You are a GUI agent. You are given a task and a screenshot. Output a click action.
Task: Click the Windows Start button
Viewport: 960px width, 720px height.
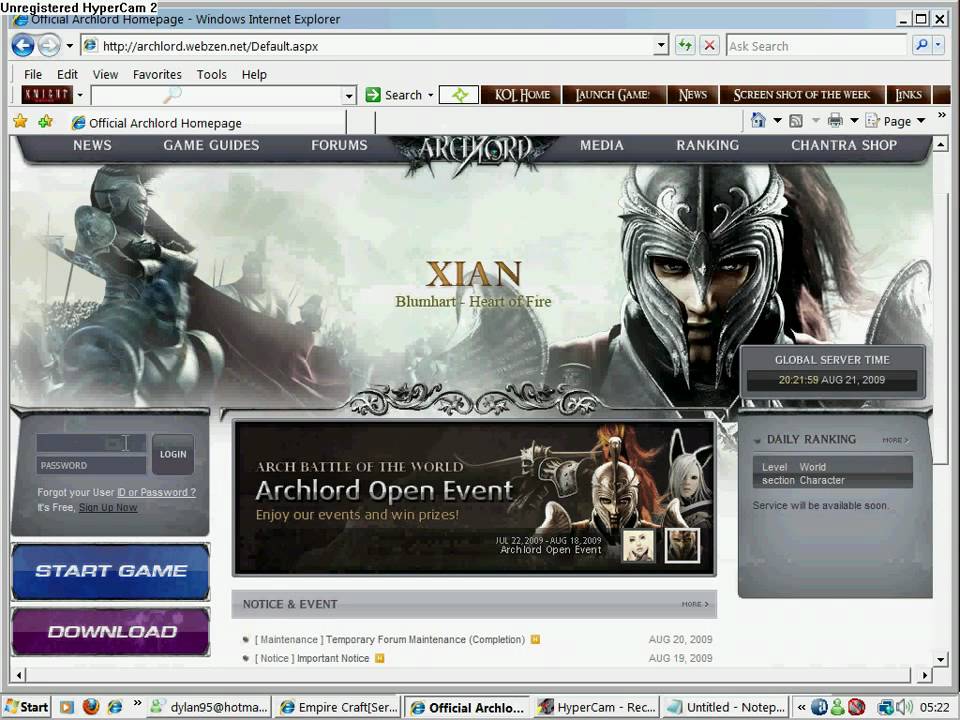click(27, 707)
